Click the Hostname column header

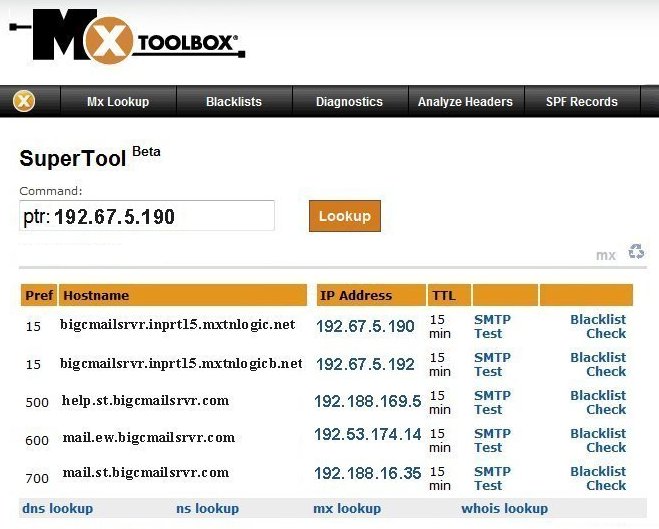coord(183,295)
